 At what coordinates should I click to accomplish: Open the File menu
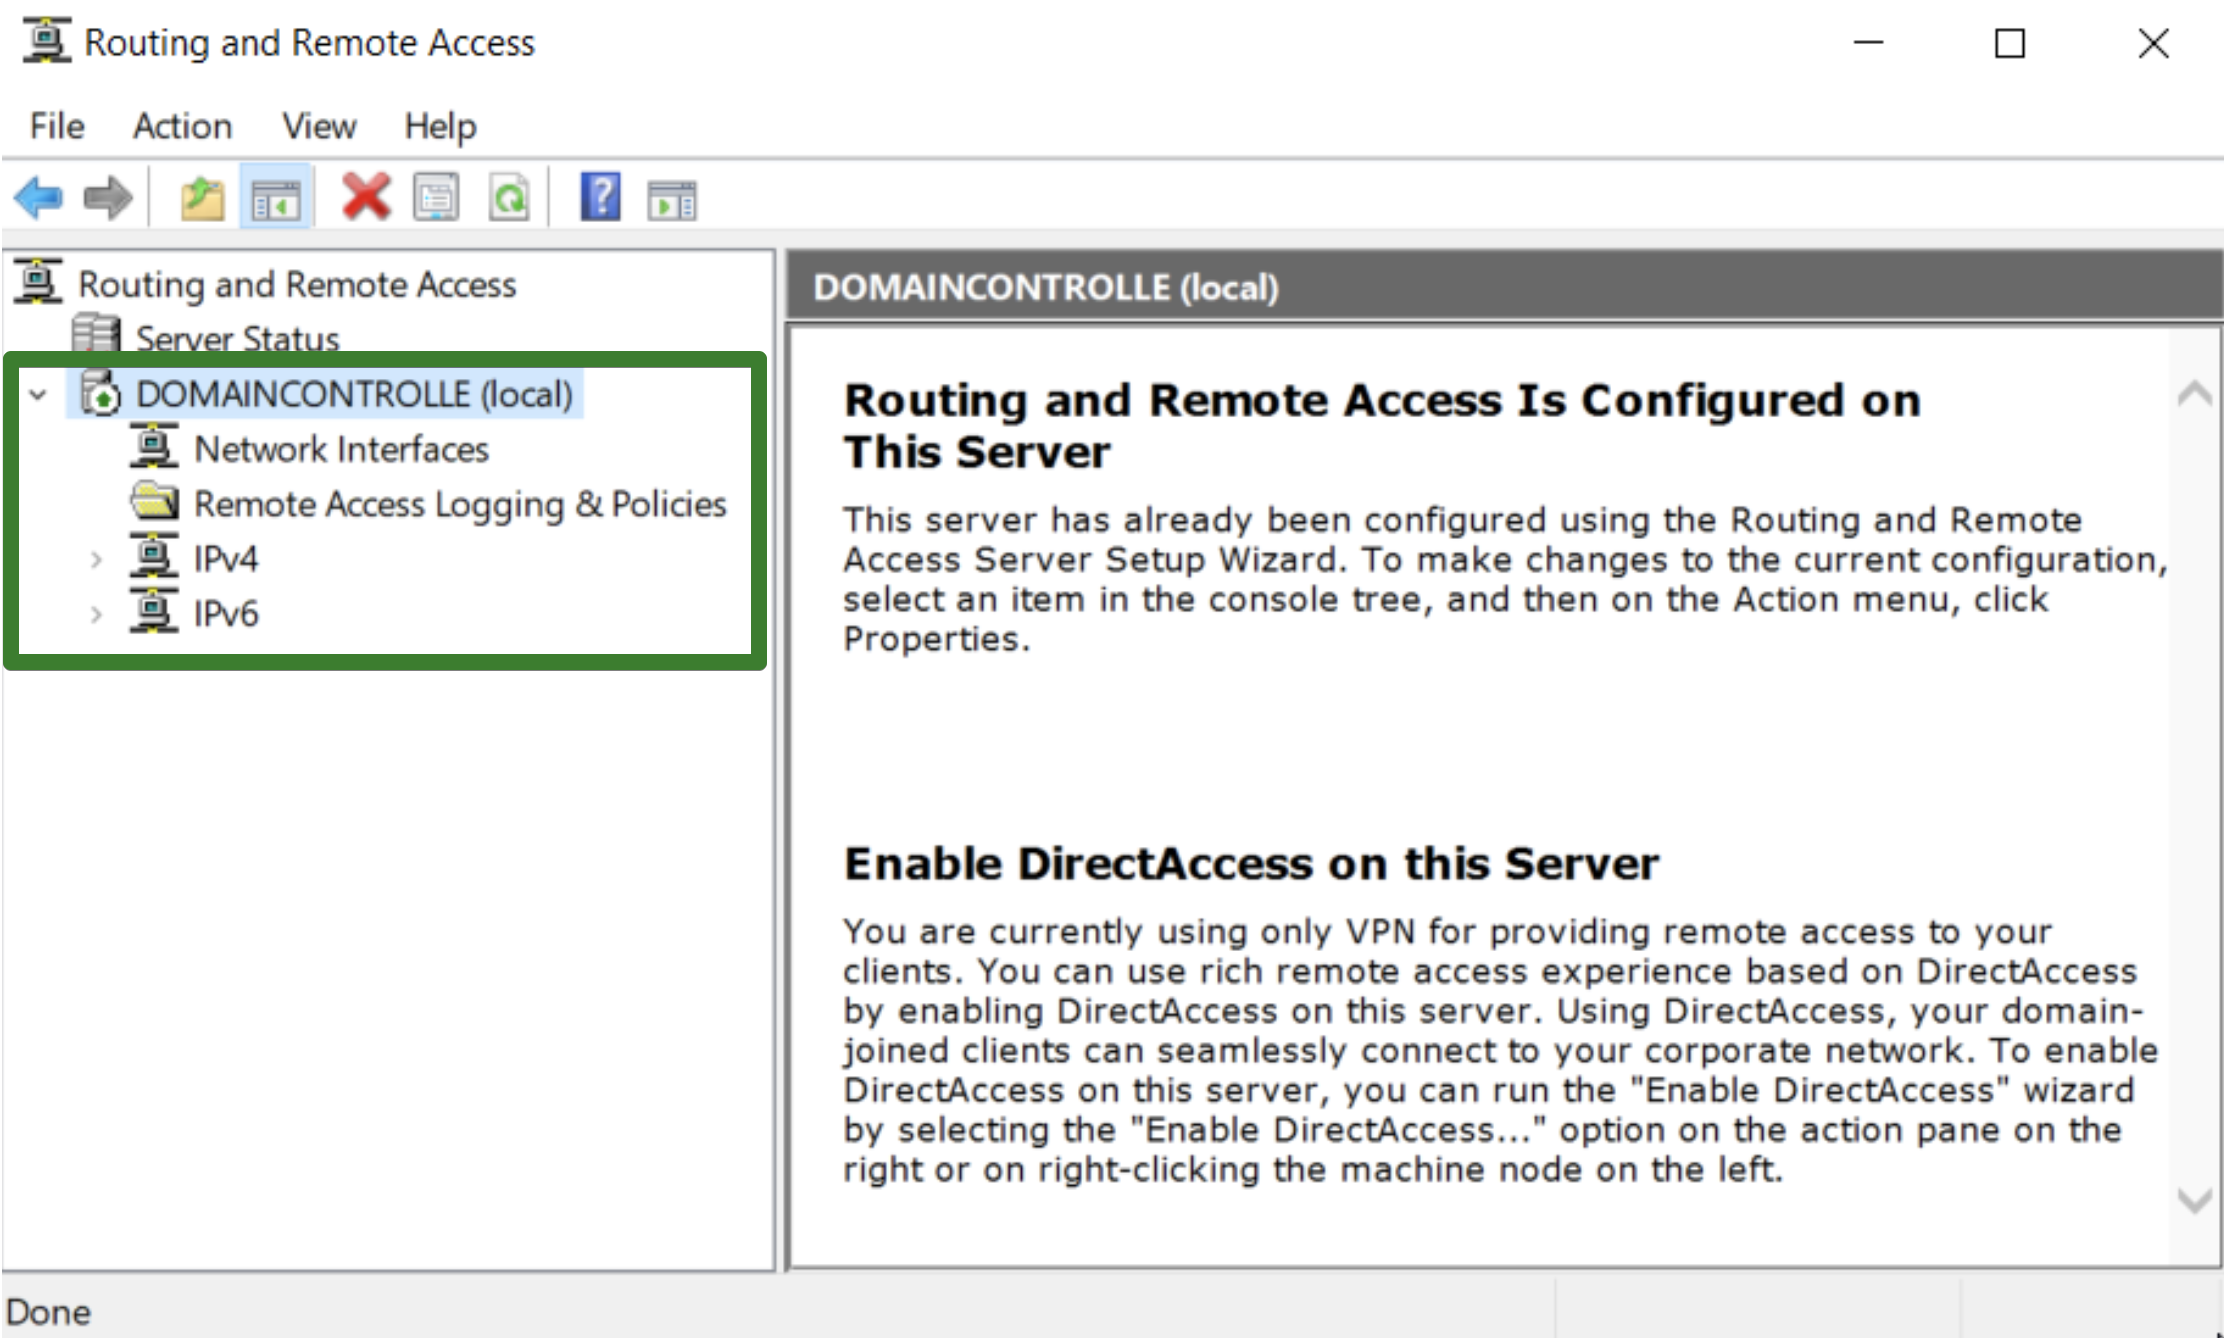coord(55,126)
